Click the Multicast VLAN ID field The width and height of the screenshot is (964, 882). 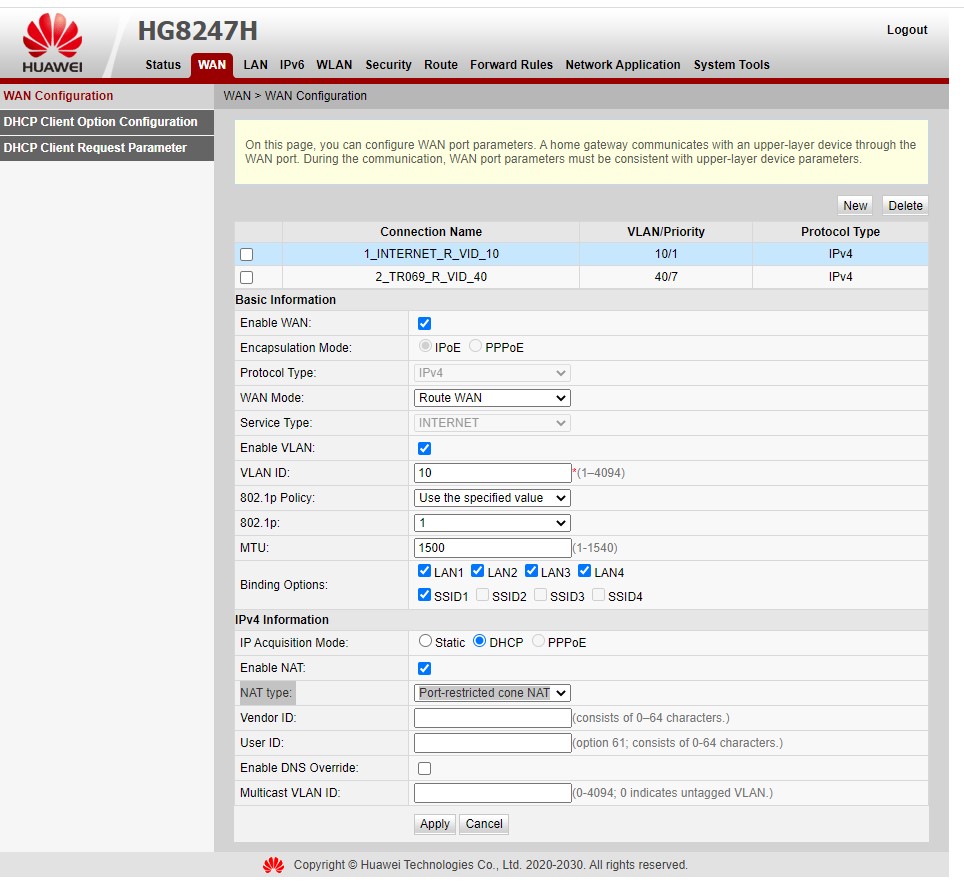tap(492, 793)
